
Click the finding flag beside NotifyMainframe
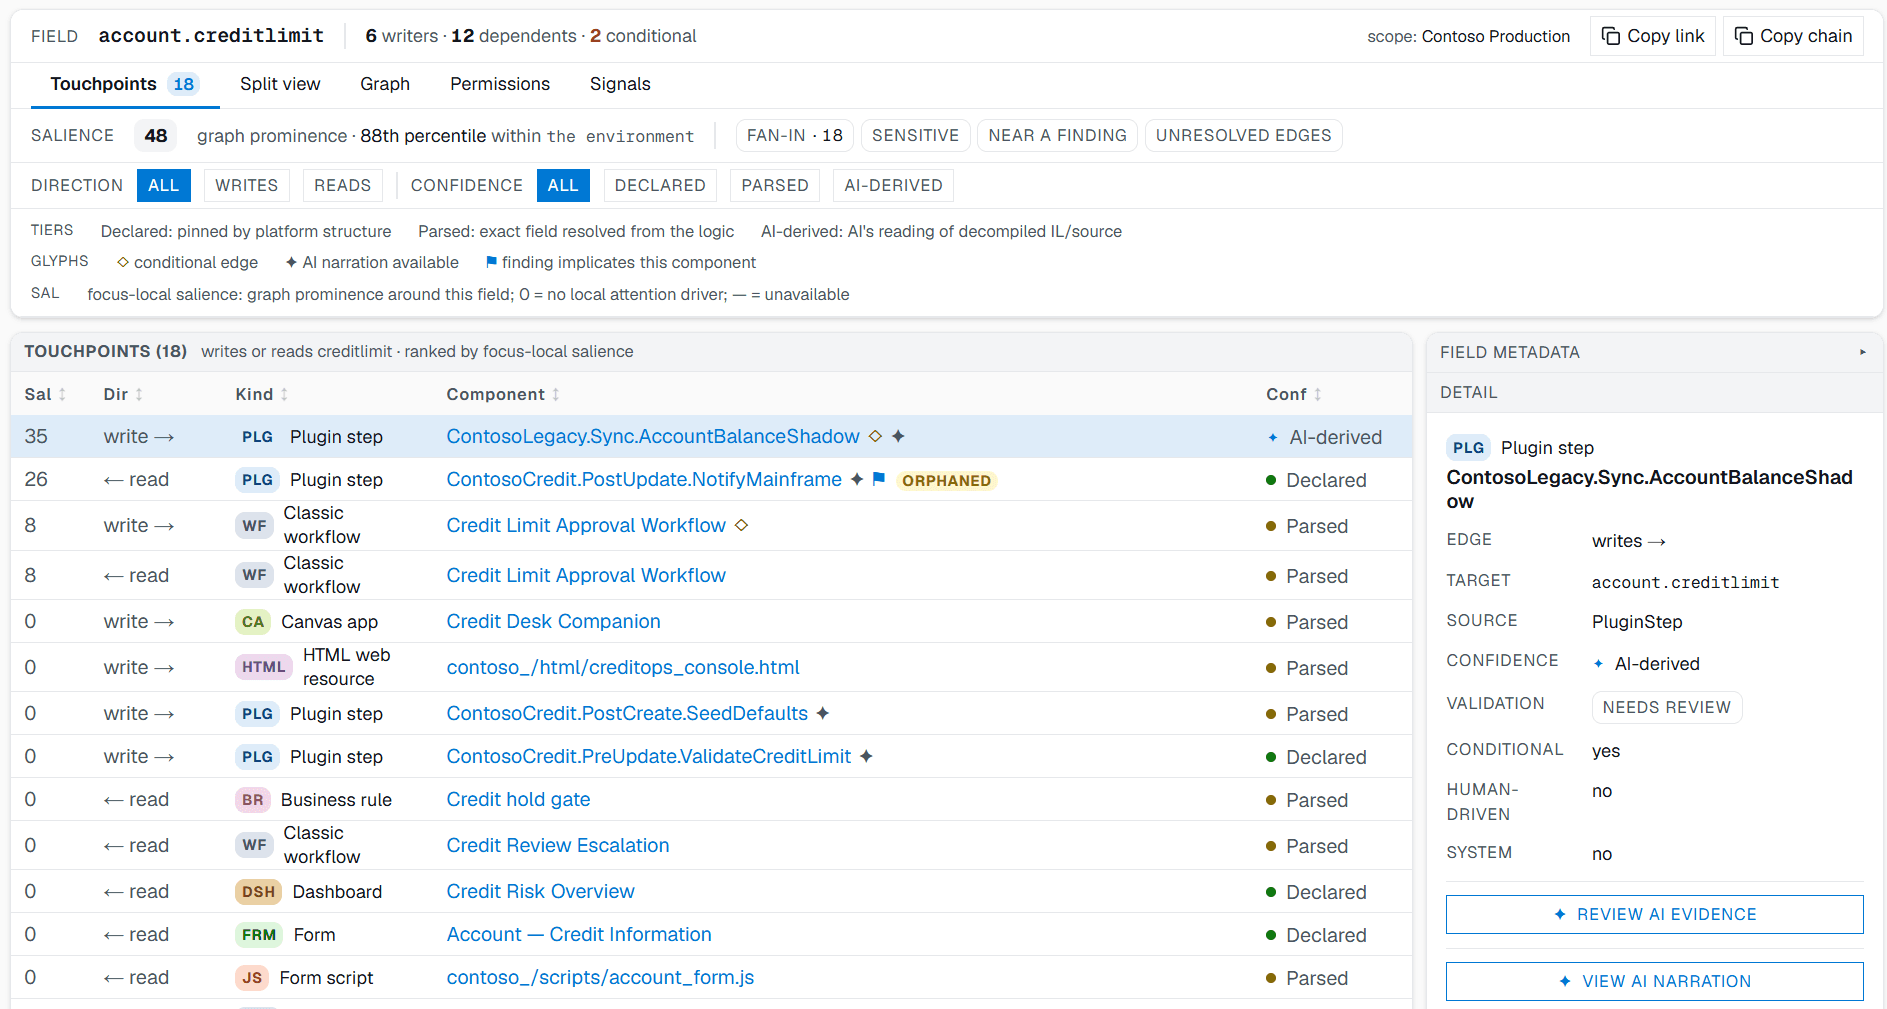pos(879,479)
